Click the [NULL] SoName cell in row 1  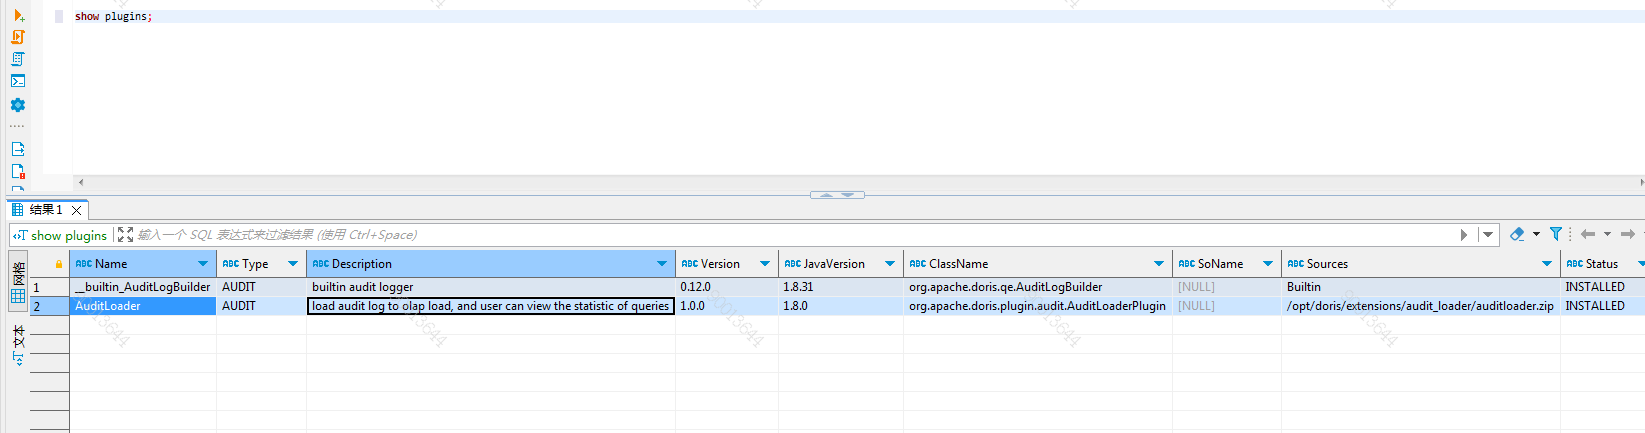(1227, 287)
